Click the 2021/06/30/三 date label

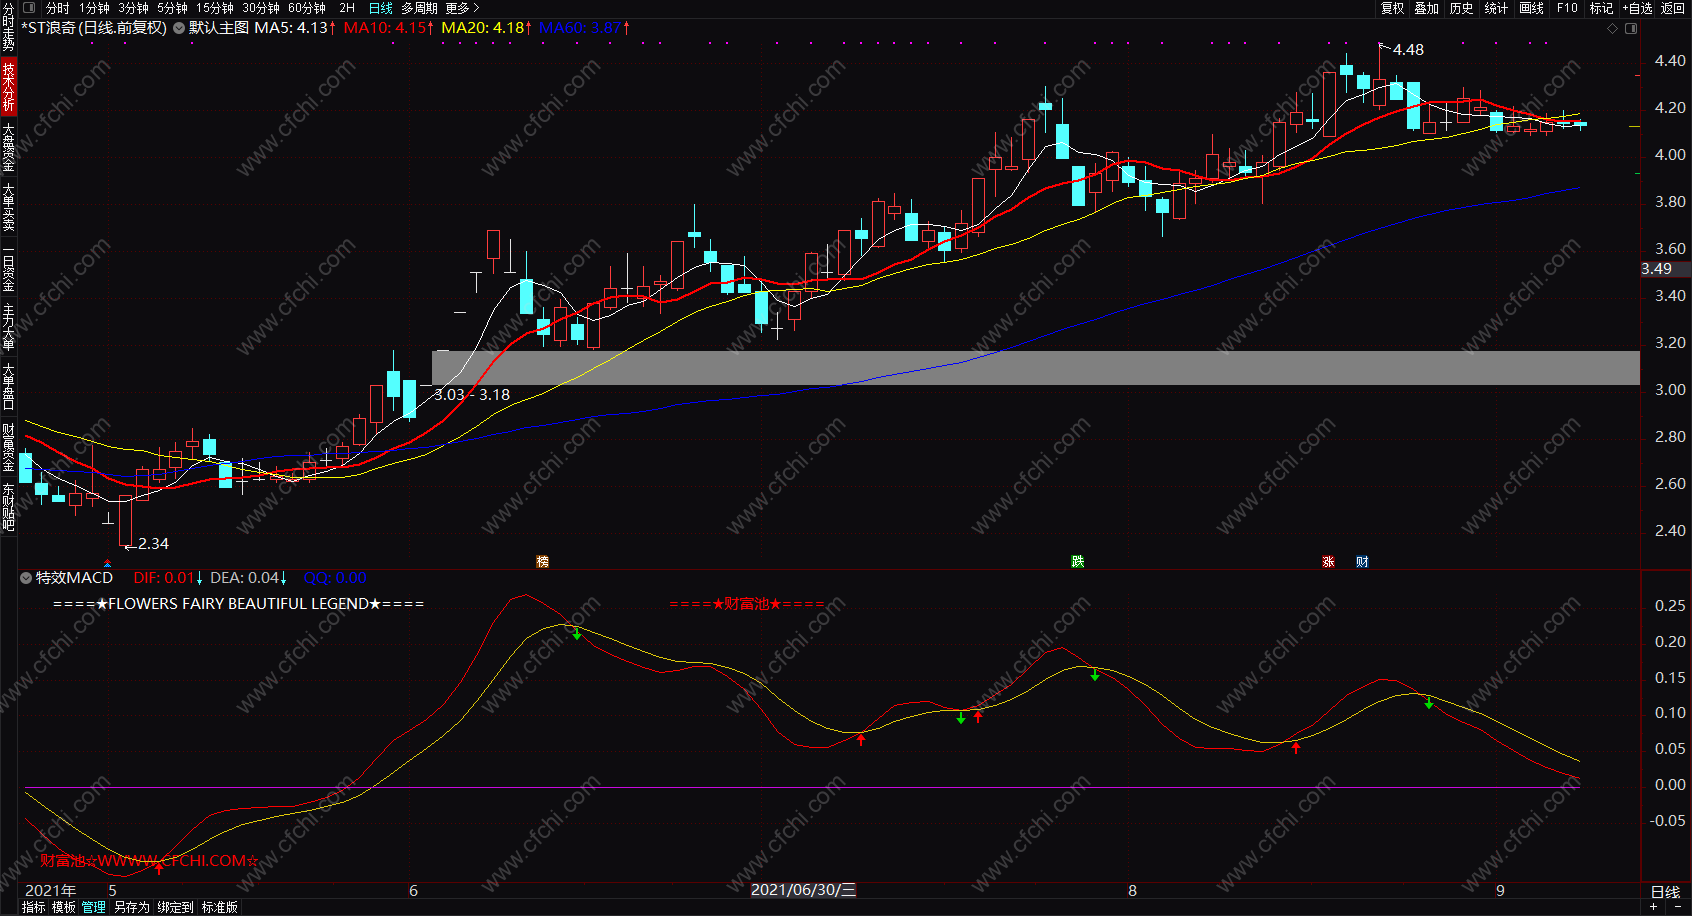pos(803,890)
